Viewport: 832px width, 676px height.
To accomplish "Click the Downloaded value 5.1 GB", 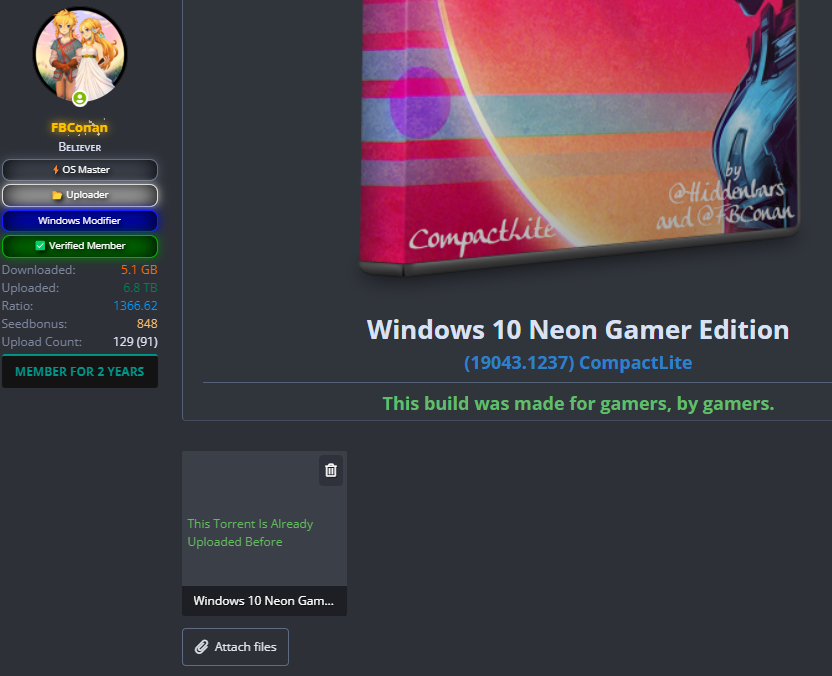I will [x=139, y=270].
